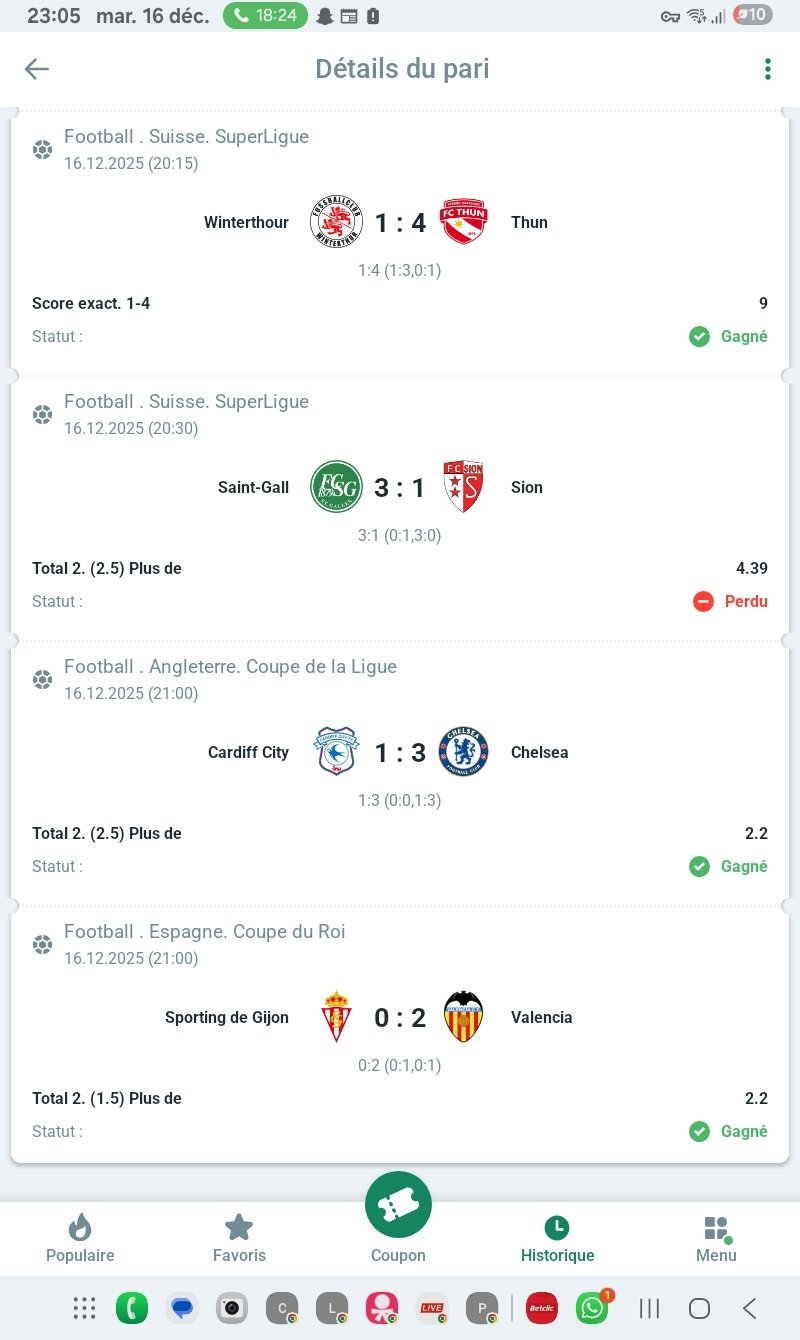Open the Favoris star tab
The height and width of the screenshot is (1340, 800).
[239, 1238]
